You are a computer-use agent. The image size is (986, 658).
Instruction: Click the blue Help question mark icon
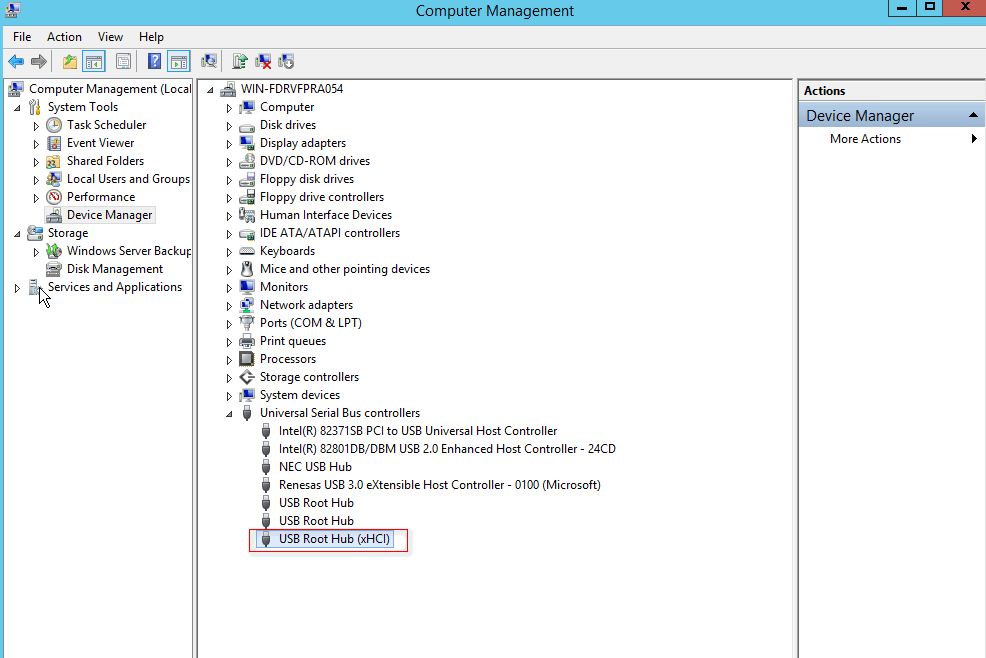(x=154, y=62)
